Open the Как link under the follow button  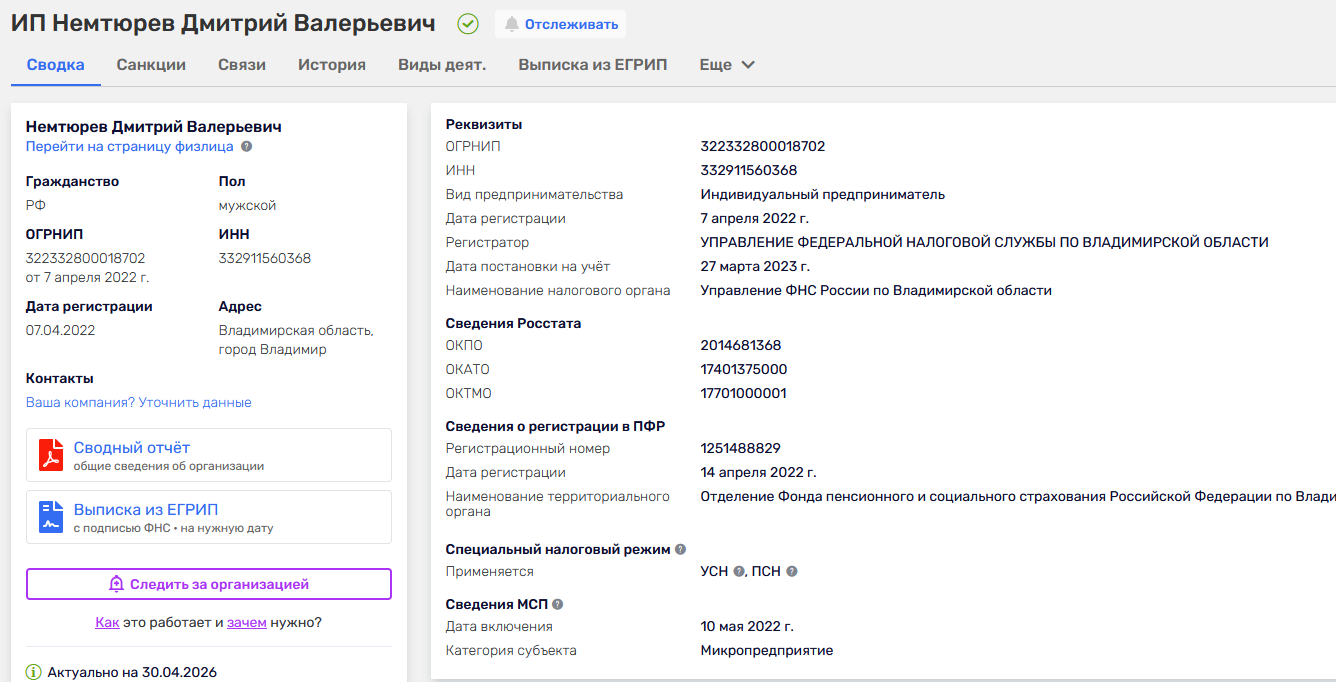click(107, 623)
